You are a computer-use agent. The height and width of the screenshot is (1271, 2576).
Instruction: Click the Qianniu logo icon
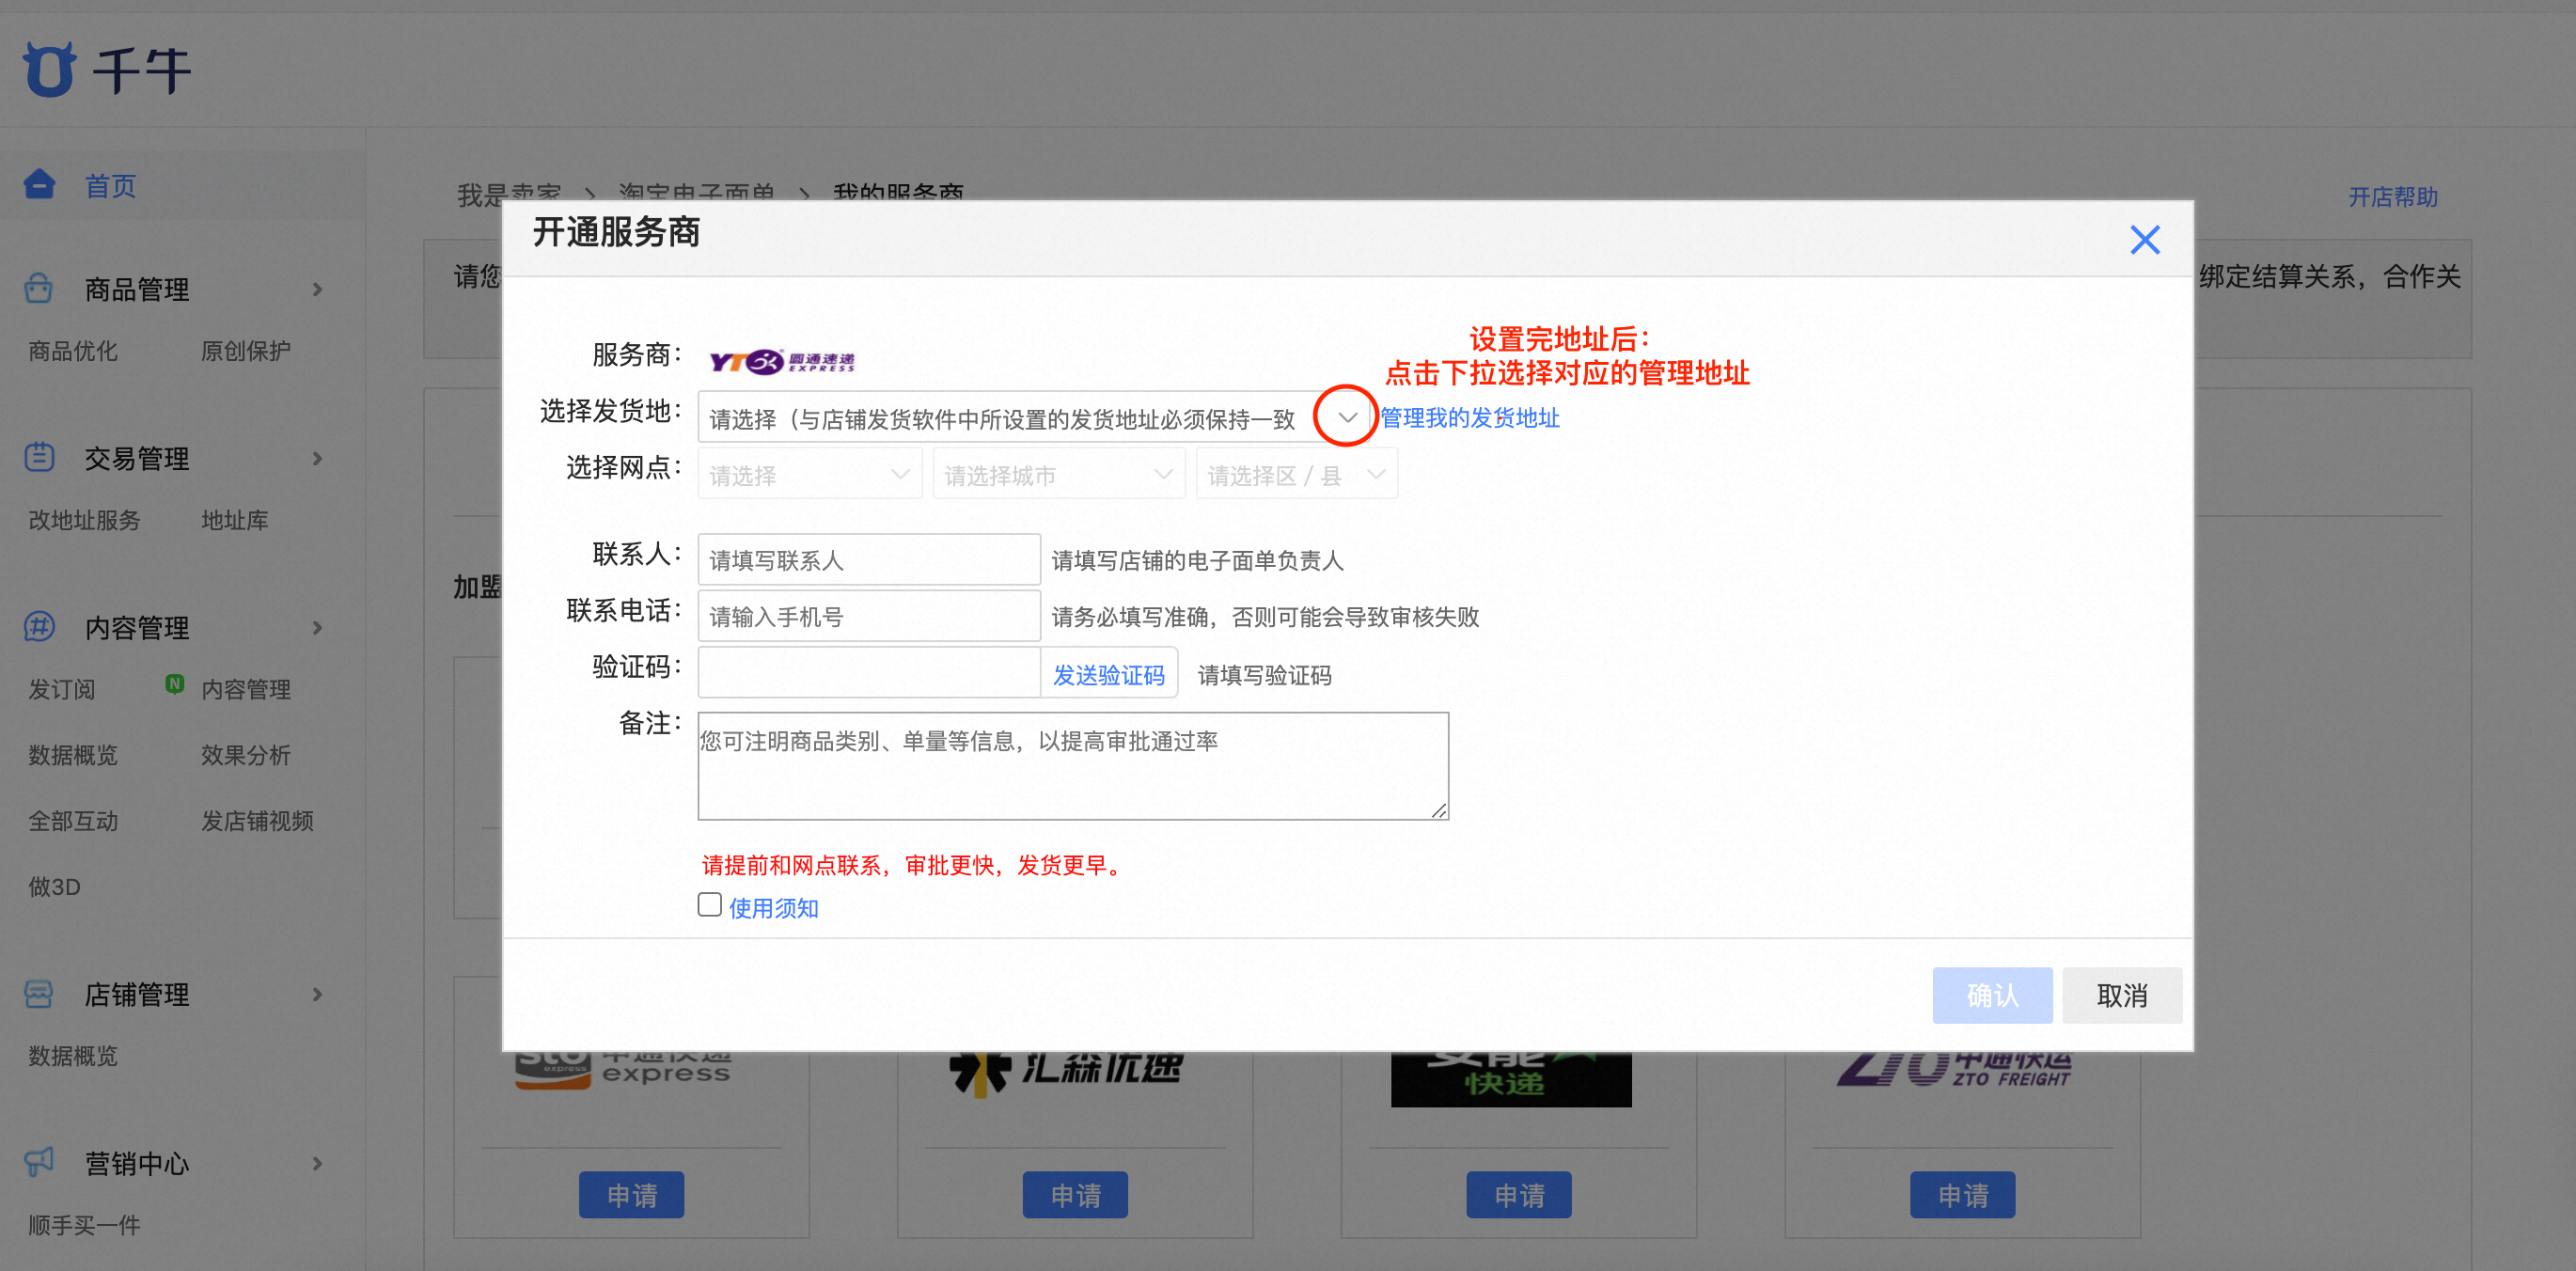tap(49, 69)
